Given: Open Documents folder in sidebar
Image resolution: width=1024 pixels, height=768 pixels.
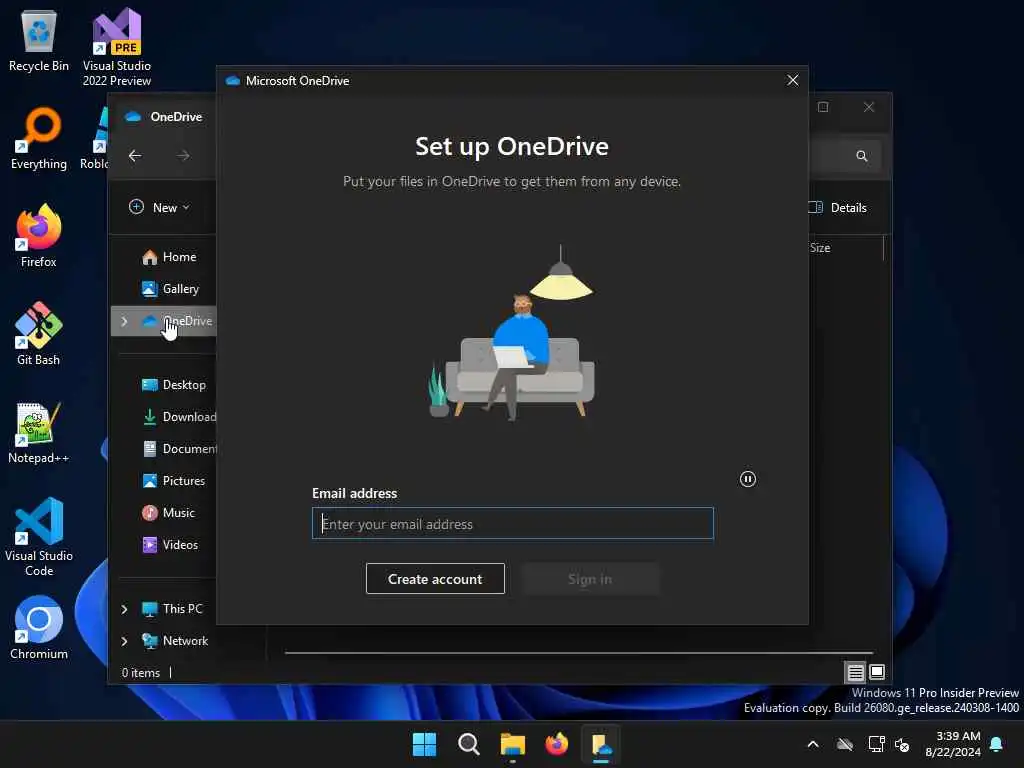Looking at the screenshot, I should 179,449.
